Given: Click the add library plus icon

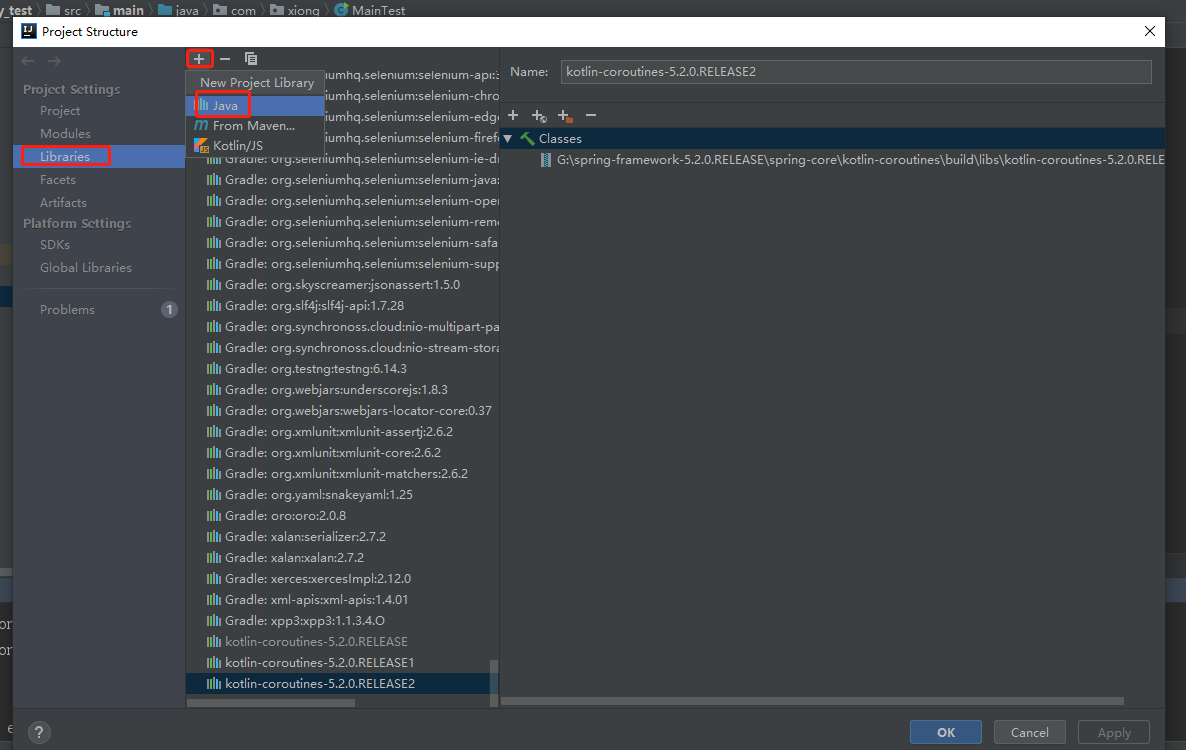Looking at the screenshot, I should coord(199,59).
